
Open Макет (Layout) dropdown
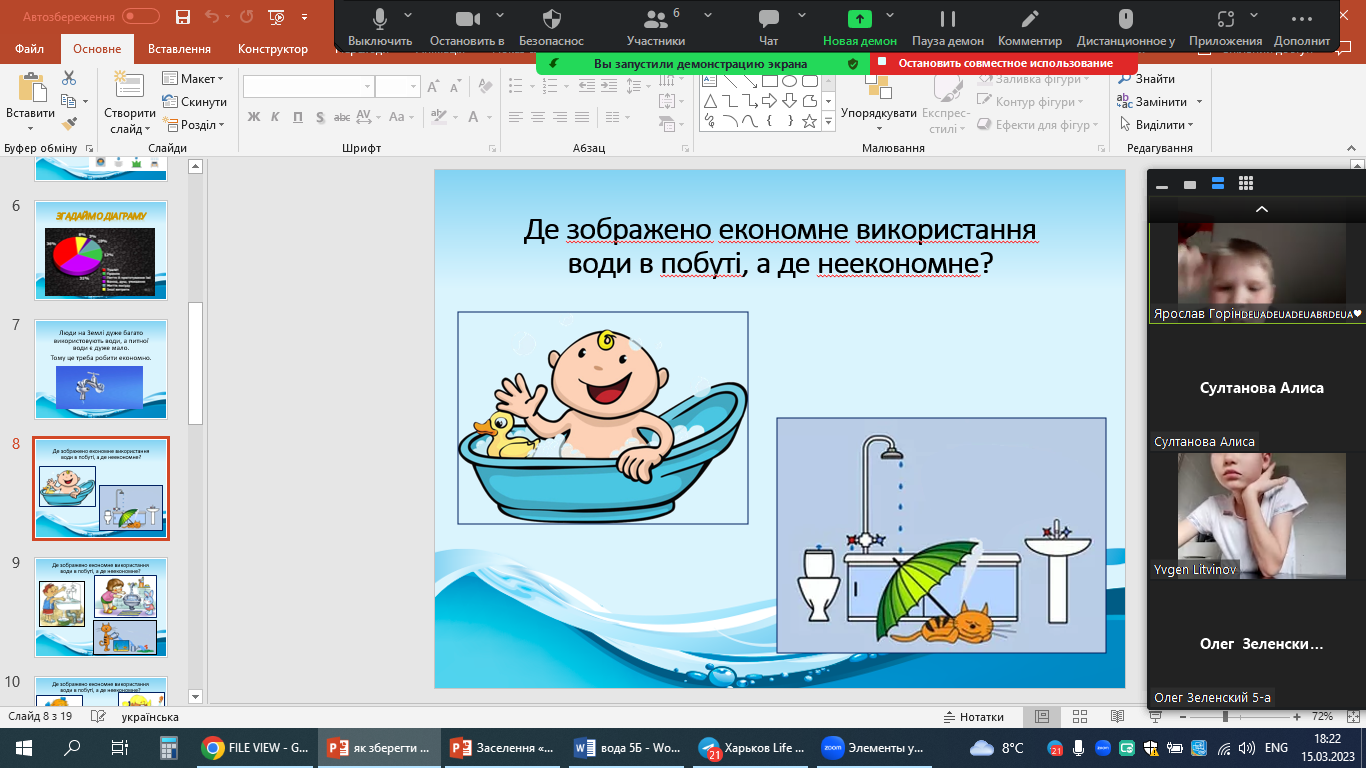[194, 79]
